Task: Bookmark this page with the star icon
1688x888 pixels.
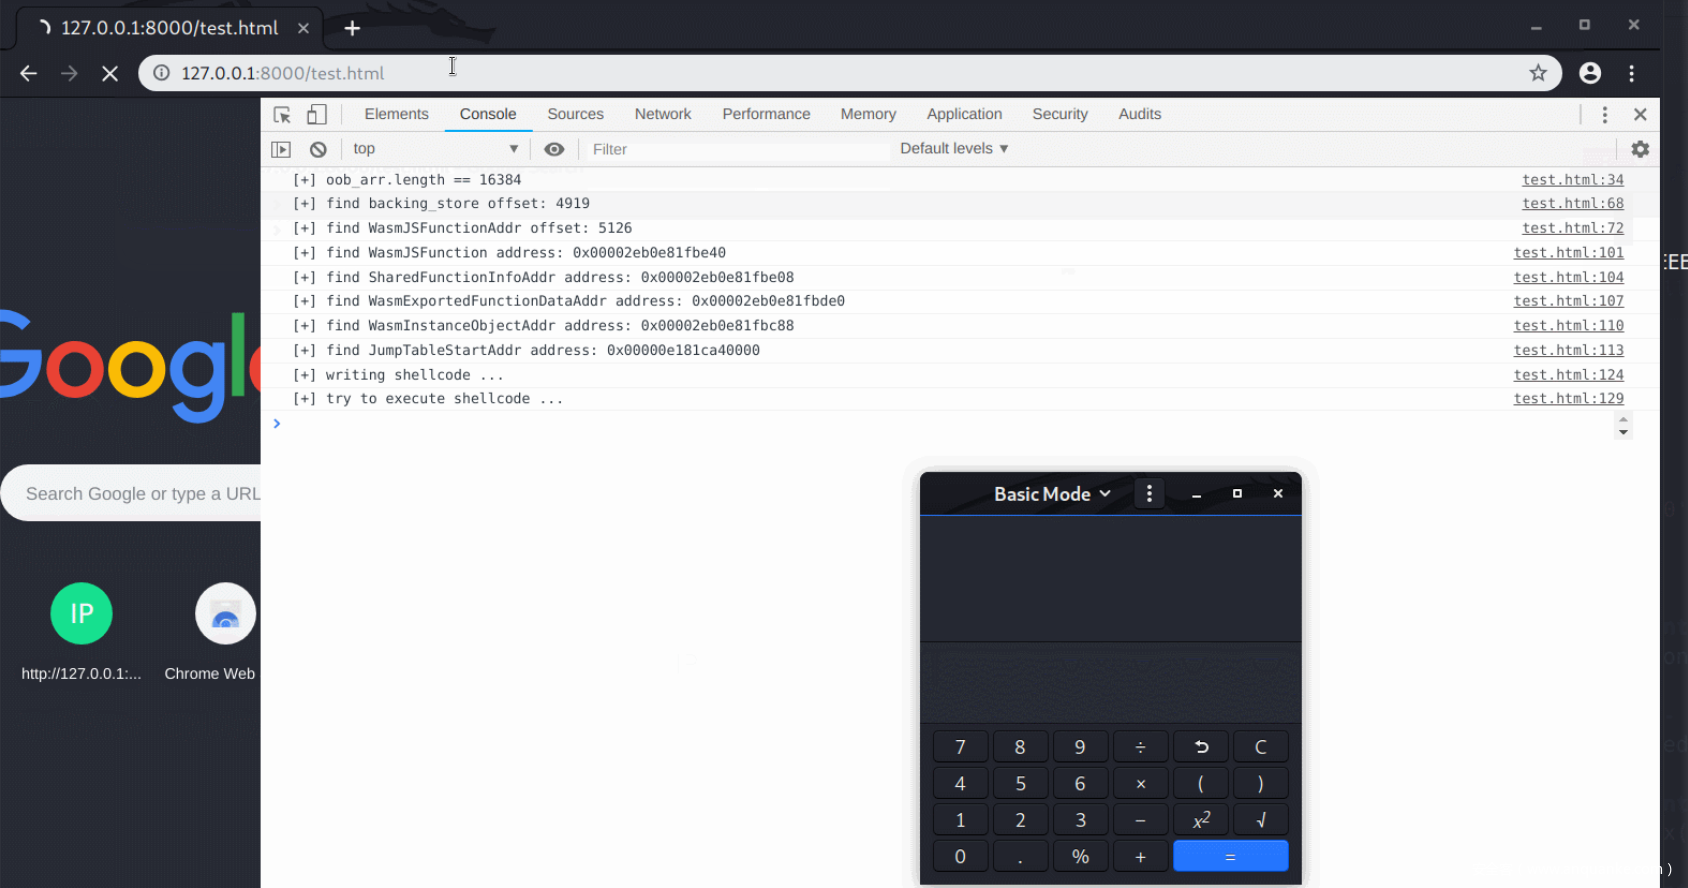Action: click(x=1537, y=73)
